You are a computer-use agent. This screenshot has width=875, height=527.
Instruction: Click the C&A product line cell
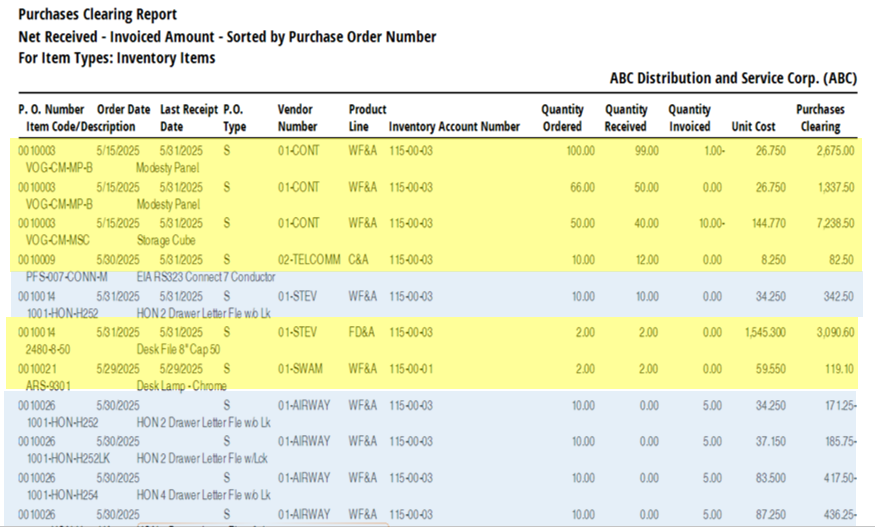click(x=359, y=259)
